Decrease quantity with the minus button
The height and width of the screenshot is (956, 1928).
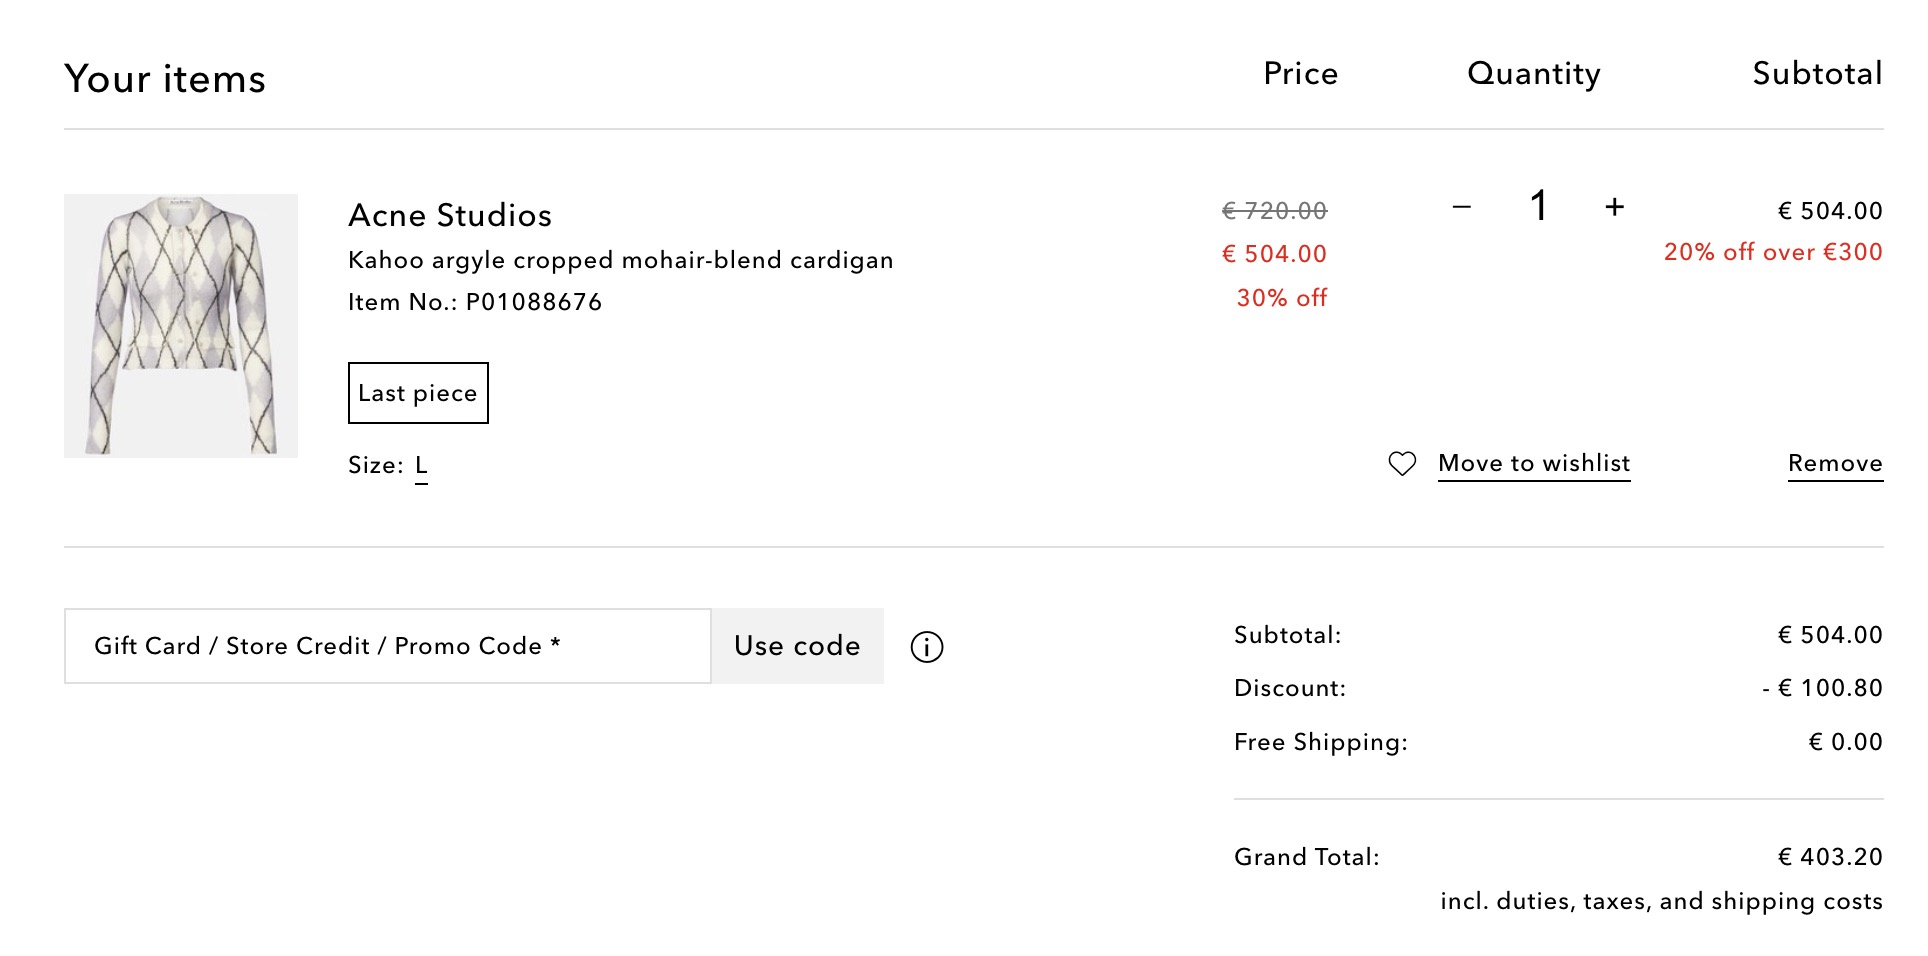pyautogui.click(x=1462, y=207)
